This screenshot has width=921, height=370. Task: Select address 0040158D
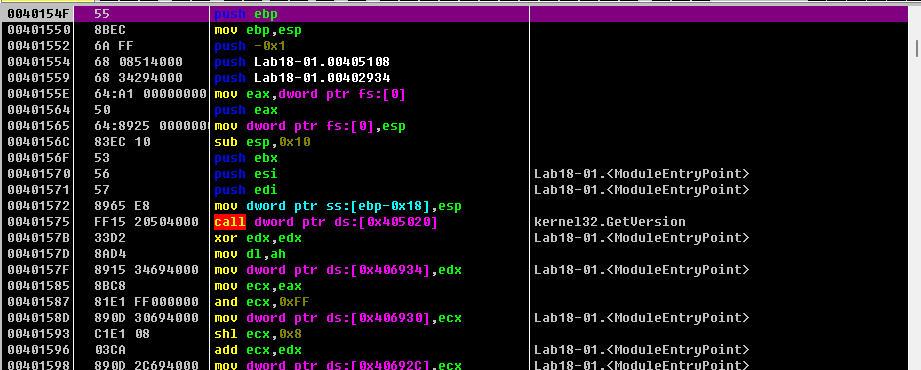[x=39, y=318]
